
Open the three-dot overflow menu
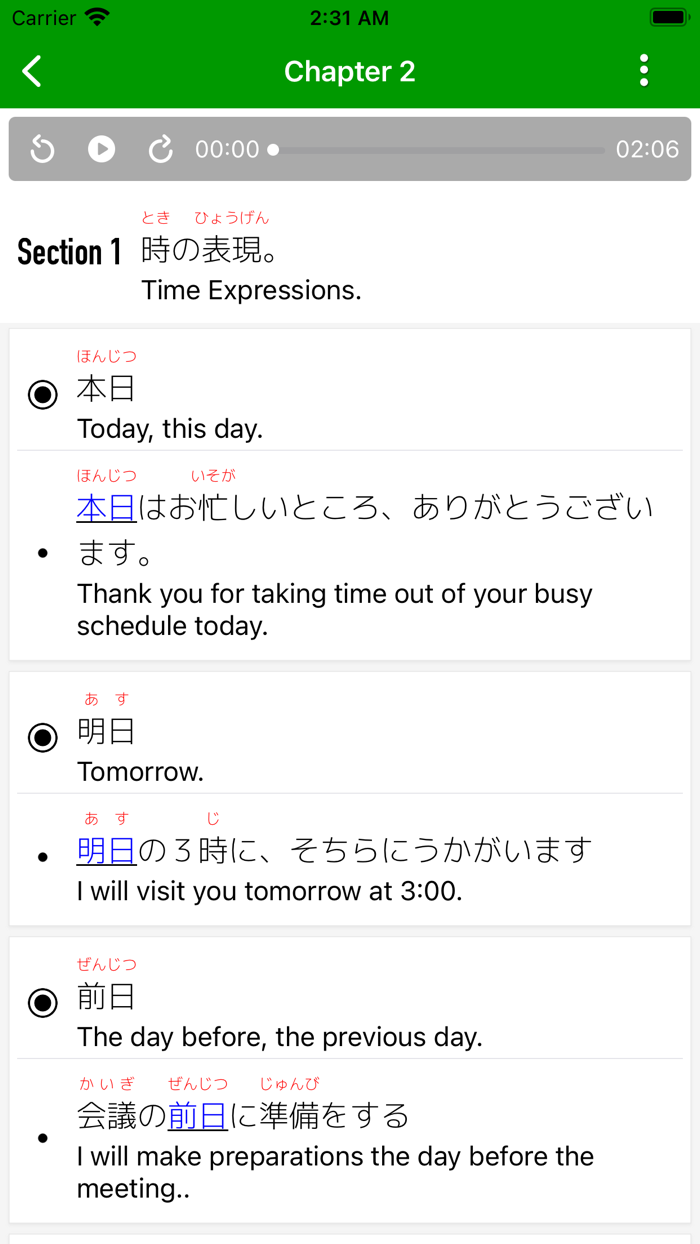coord(644,71)
